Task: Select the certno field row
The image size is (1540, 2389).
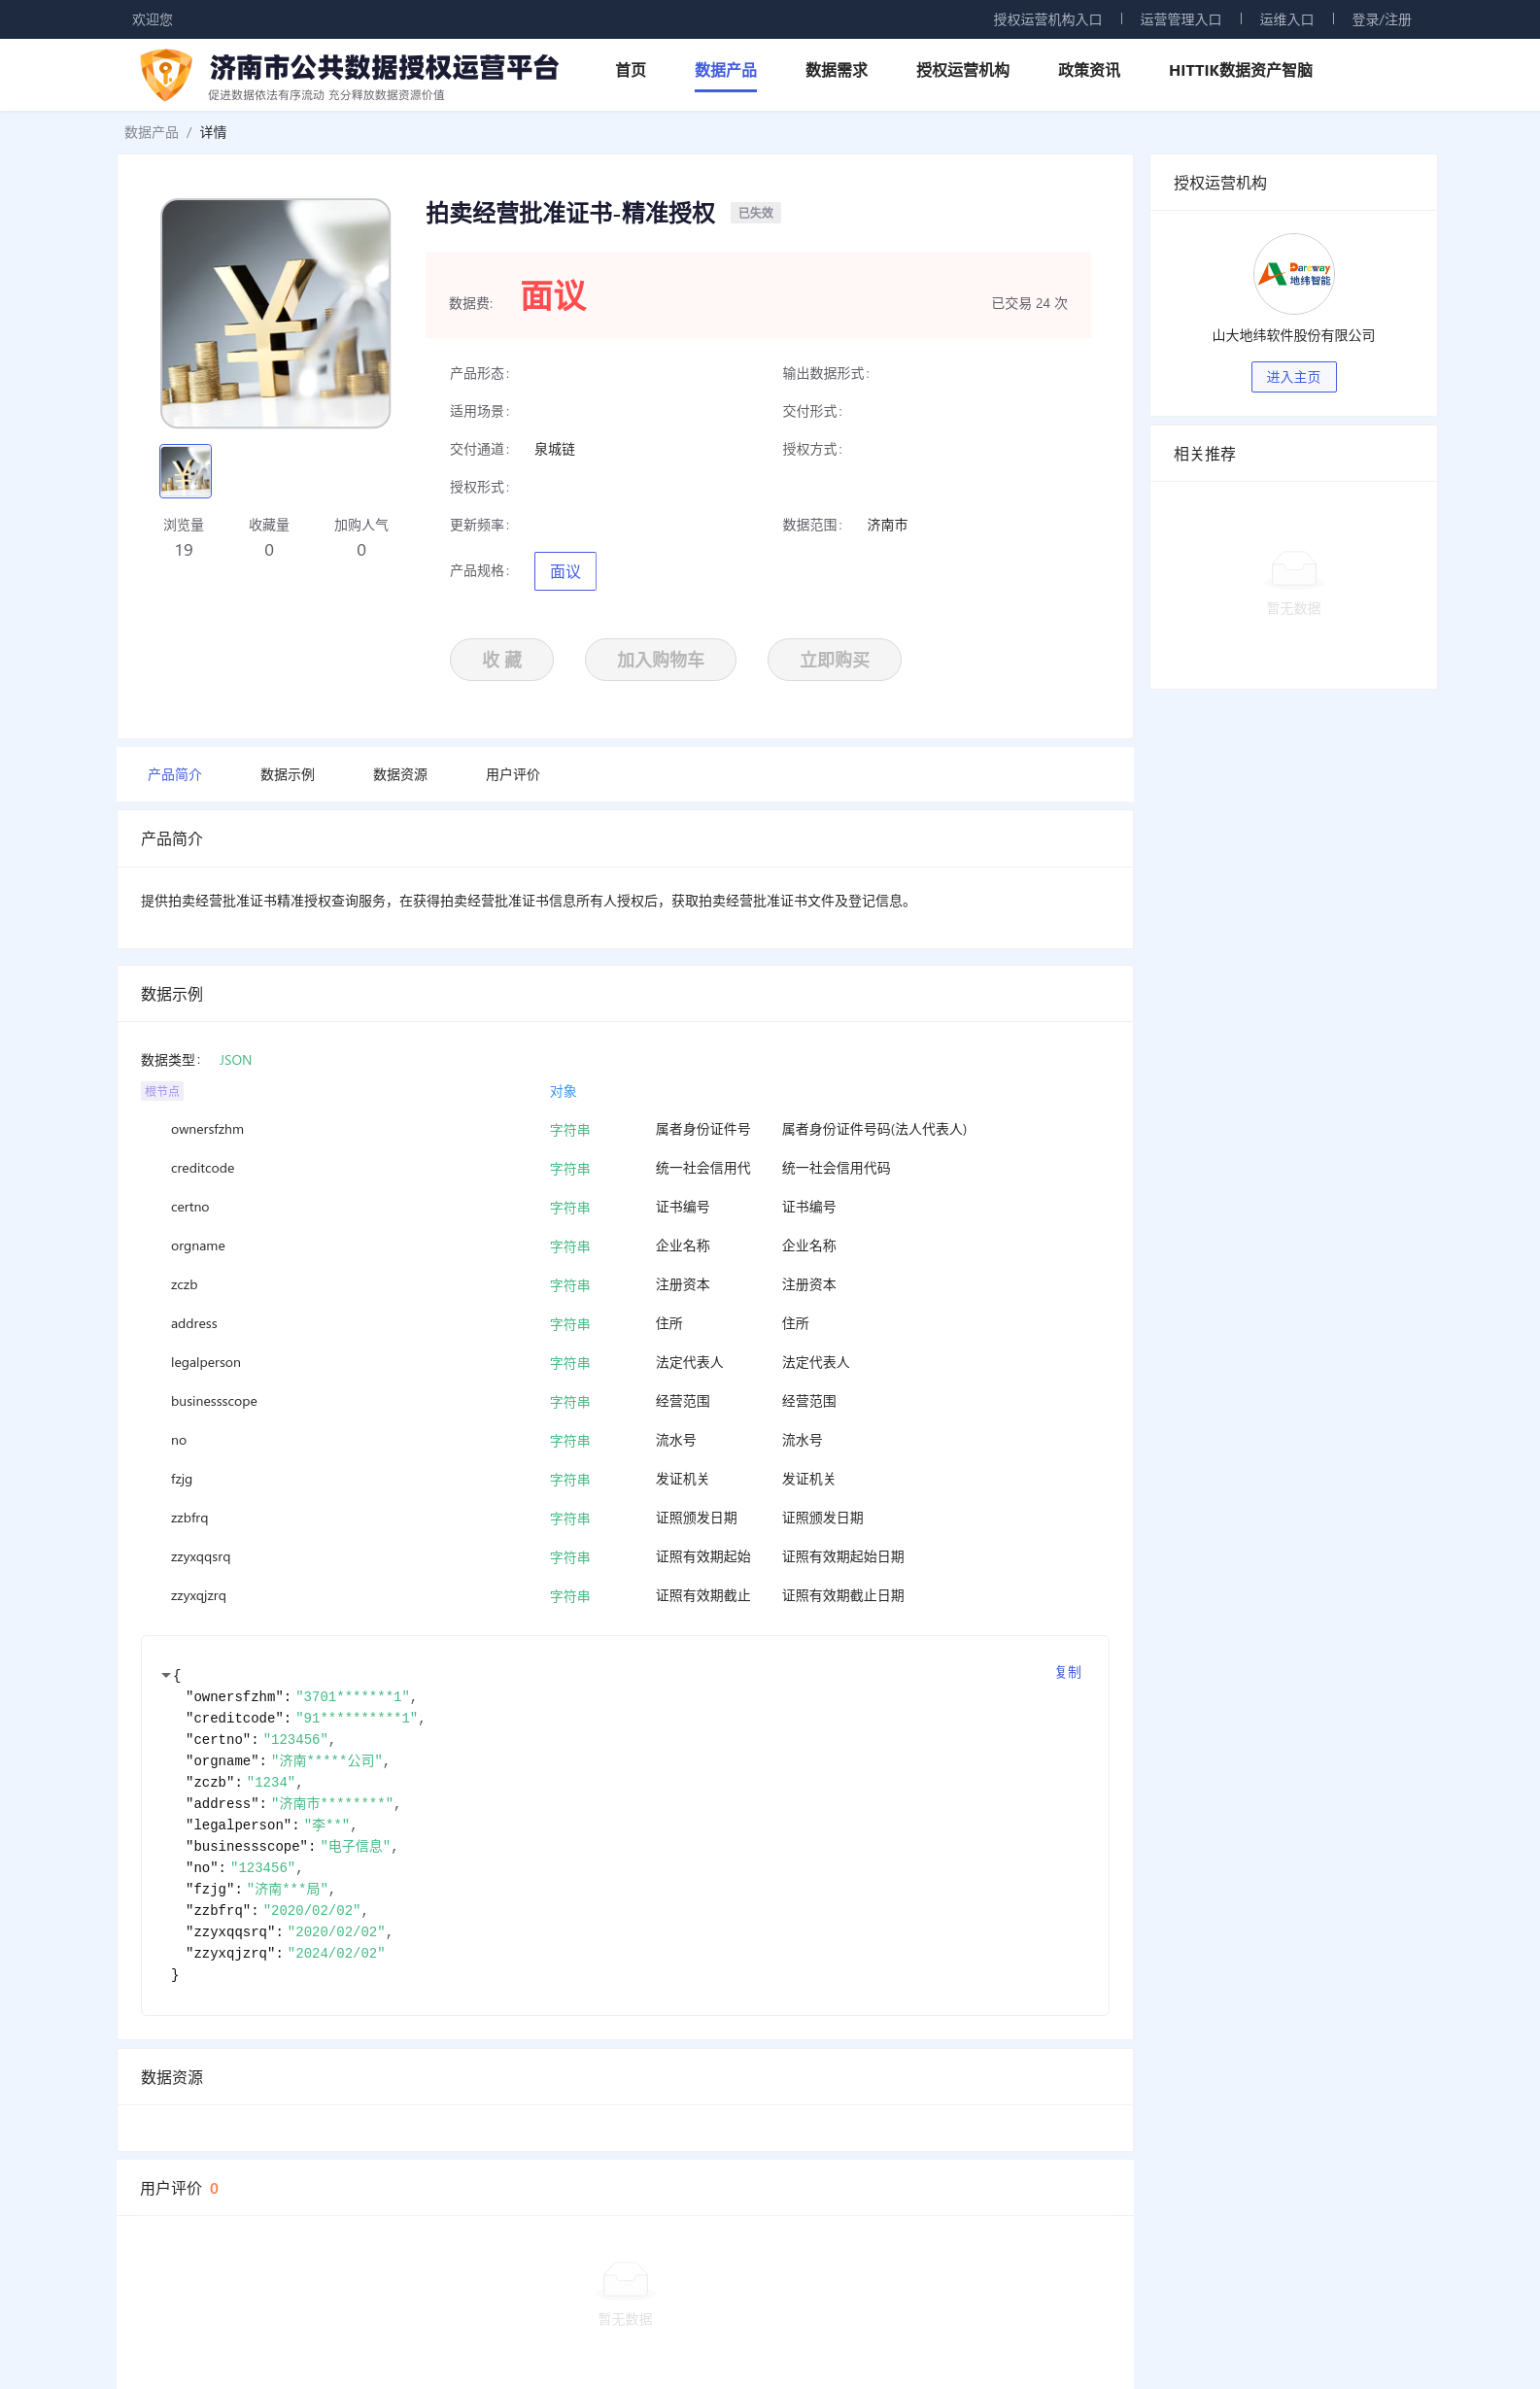Action: click(x=625, y=1207)
